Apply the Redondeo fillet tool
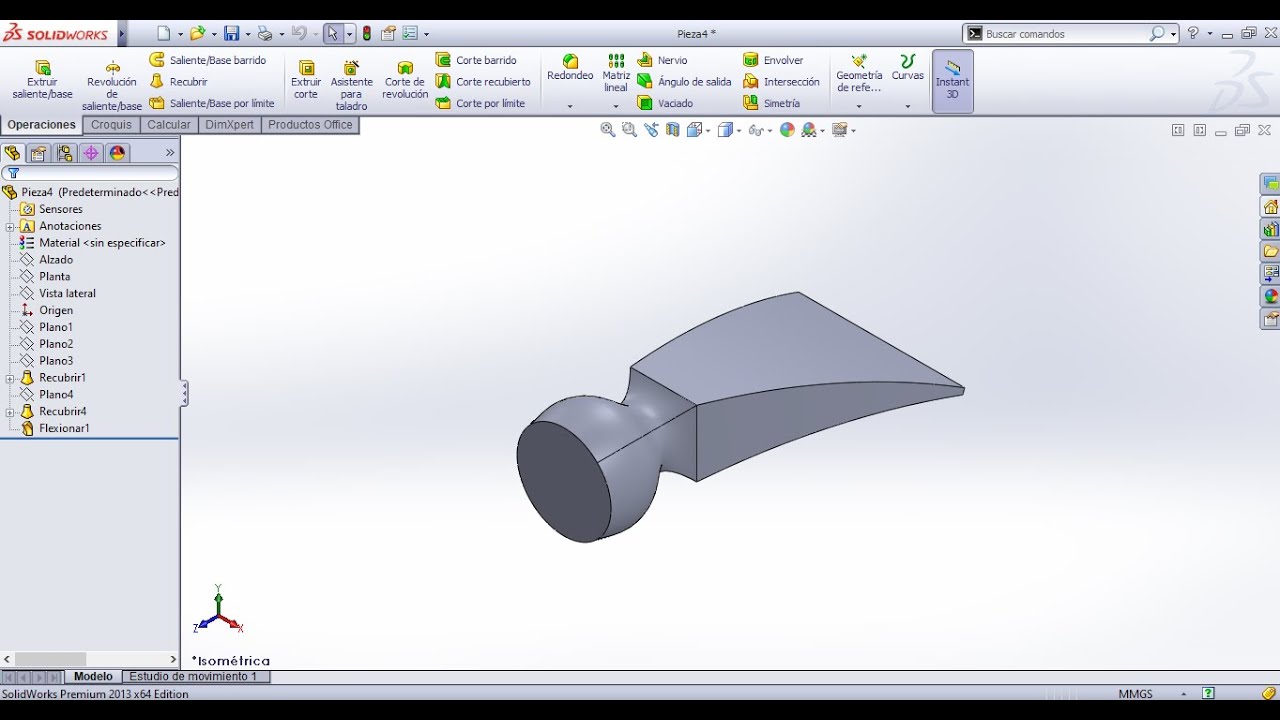1280x720 pixels. (x=570, y=68)
